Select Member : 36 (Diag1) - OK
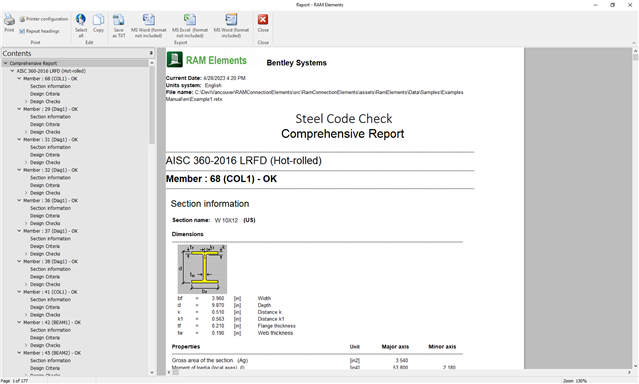Image resolution: width=639 pixels, height=384 pixels. 51,201
